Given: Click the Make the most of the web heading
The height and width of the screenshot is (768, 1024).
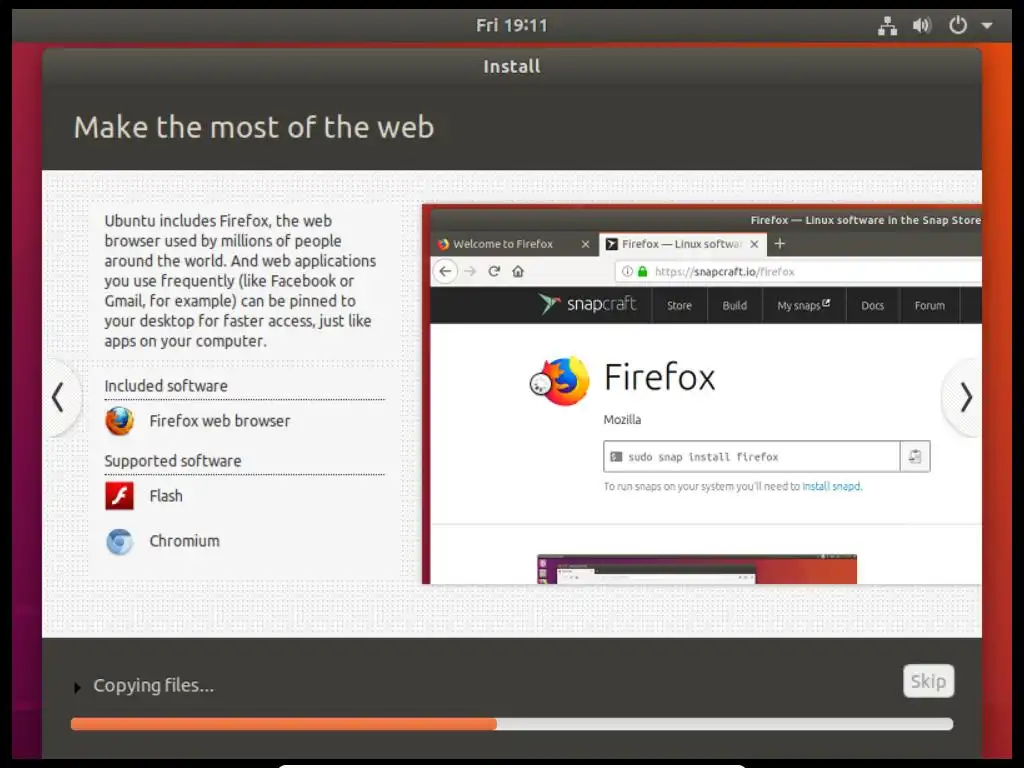Looking at the screenshot, I should pyautogui.click(x=253, y=127).
